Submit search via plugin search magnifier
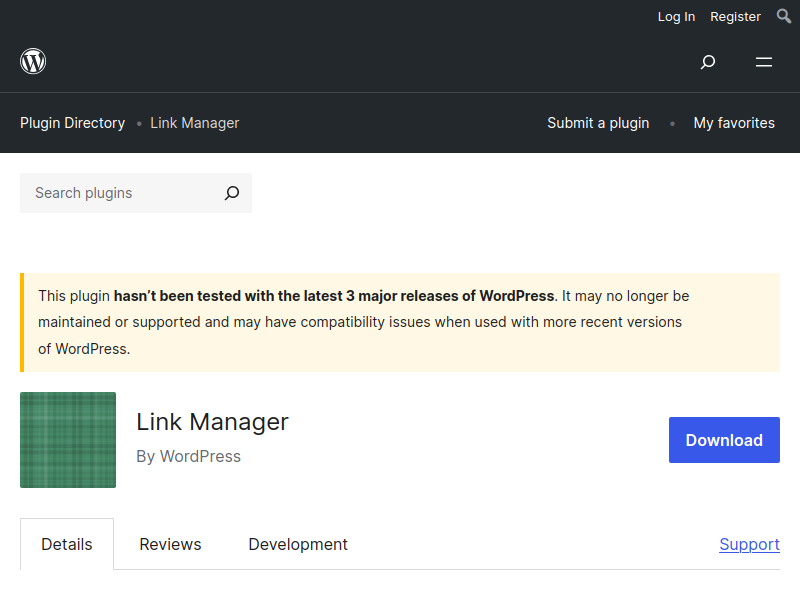The height and width of the screenshot is (600, 800). click(232, 193)
